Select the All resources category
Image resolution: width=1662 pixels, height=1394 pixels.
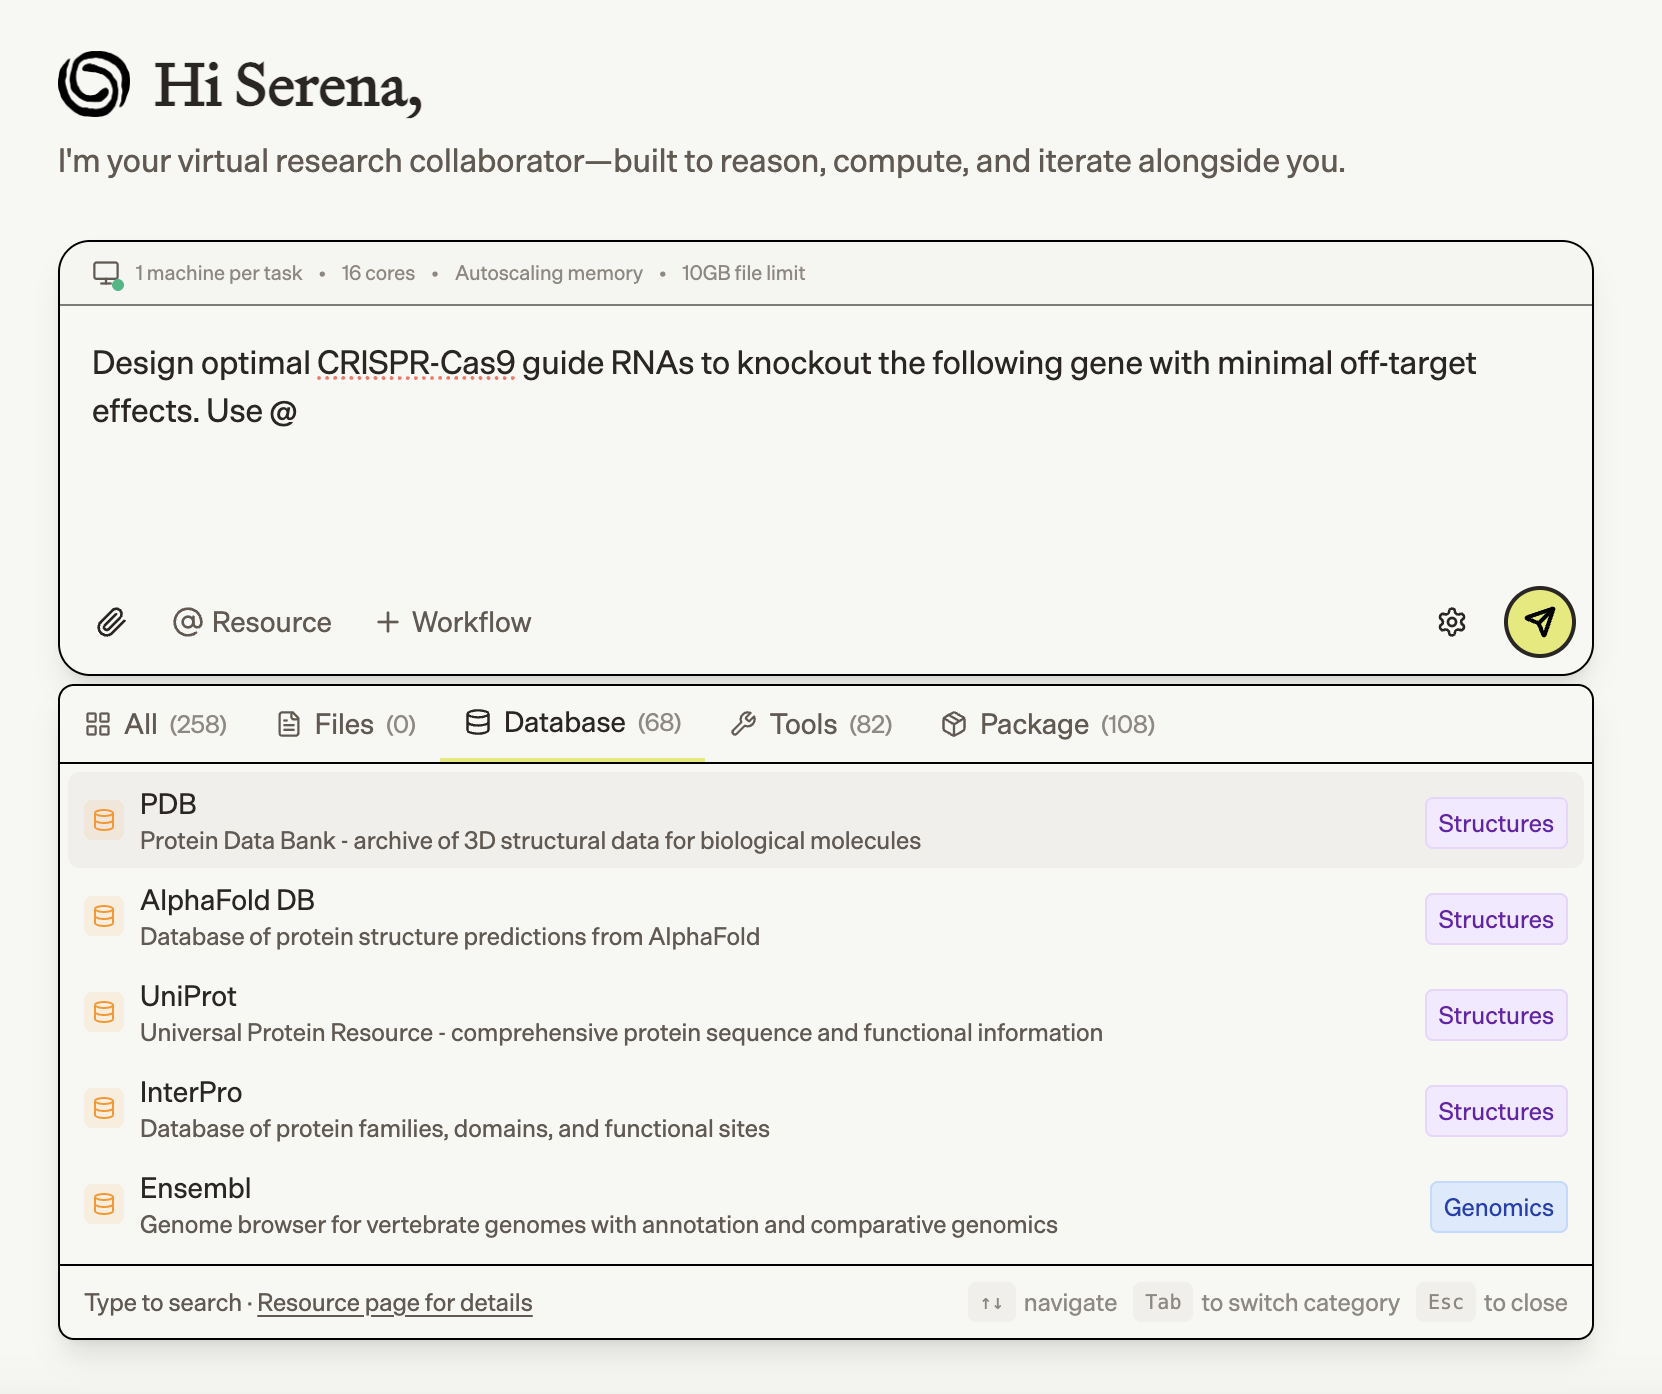(x=156, y=723)
